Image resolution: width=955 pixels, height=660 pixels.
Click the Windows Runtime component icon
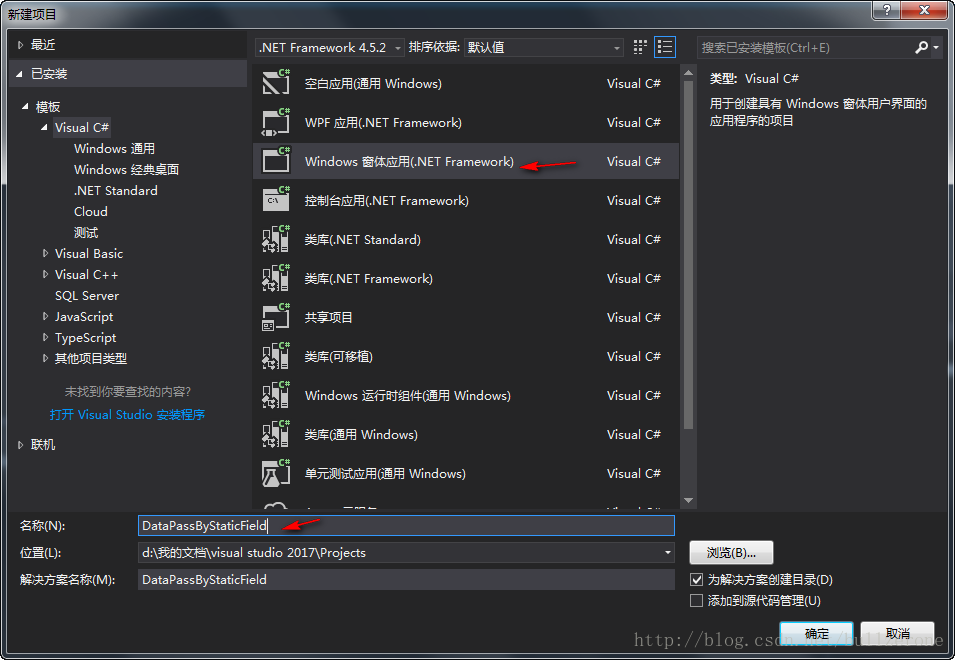point(276,395)
